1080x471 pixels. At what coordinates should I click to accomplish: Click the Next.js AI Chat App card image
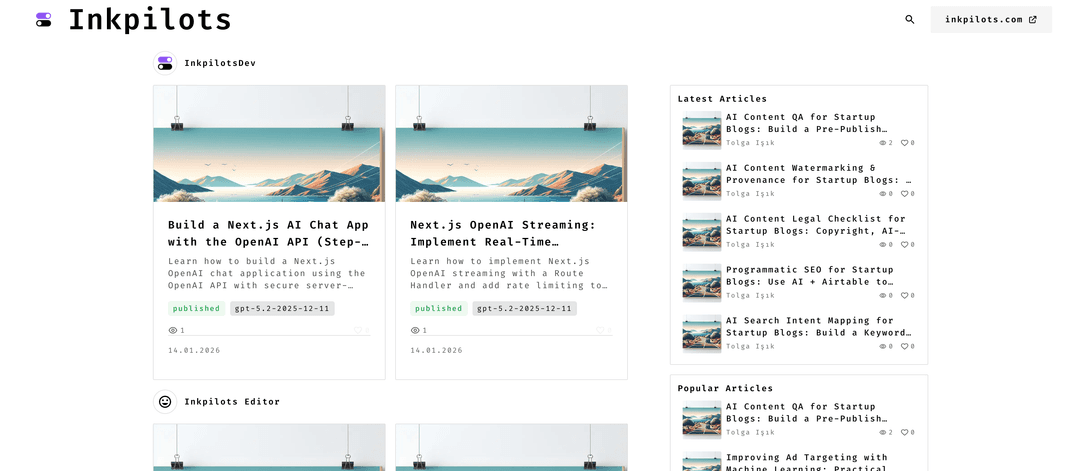coord(269,143)
